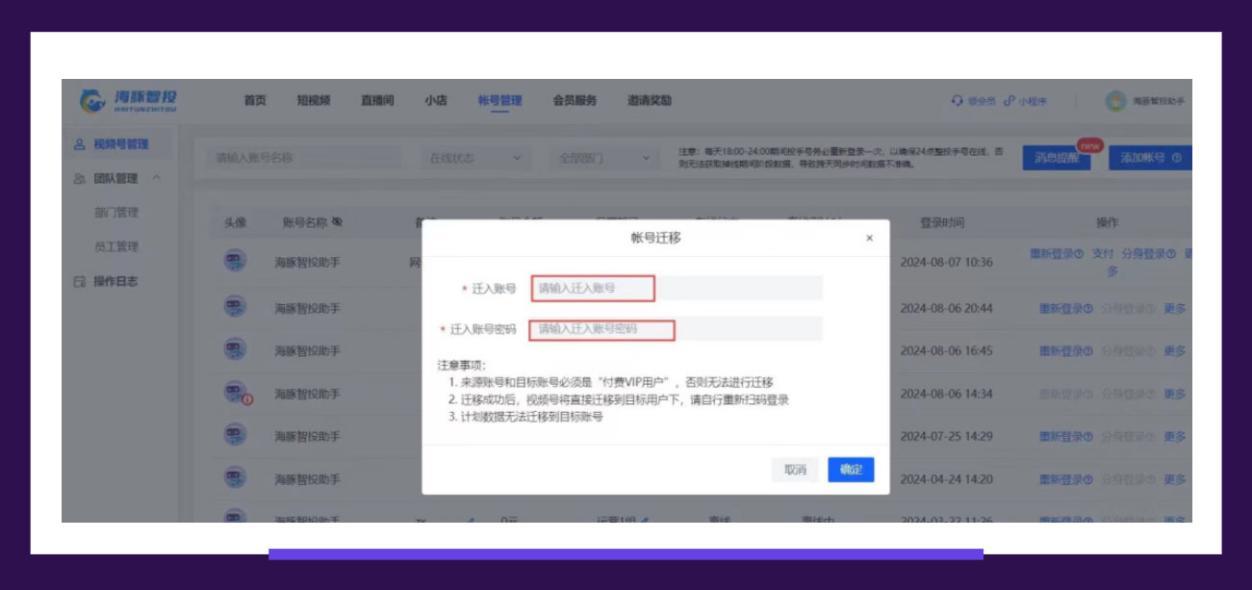
Task: Click the first 海豚智投助手 account avatar
Action: coord(235,258)
